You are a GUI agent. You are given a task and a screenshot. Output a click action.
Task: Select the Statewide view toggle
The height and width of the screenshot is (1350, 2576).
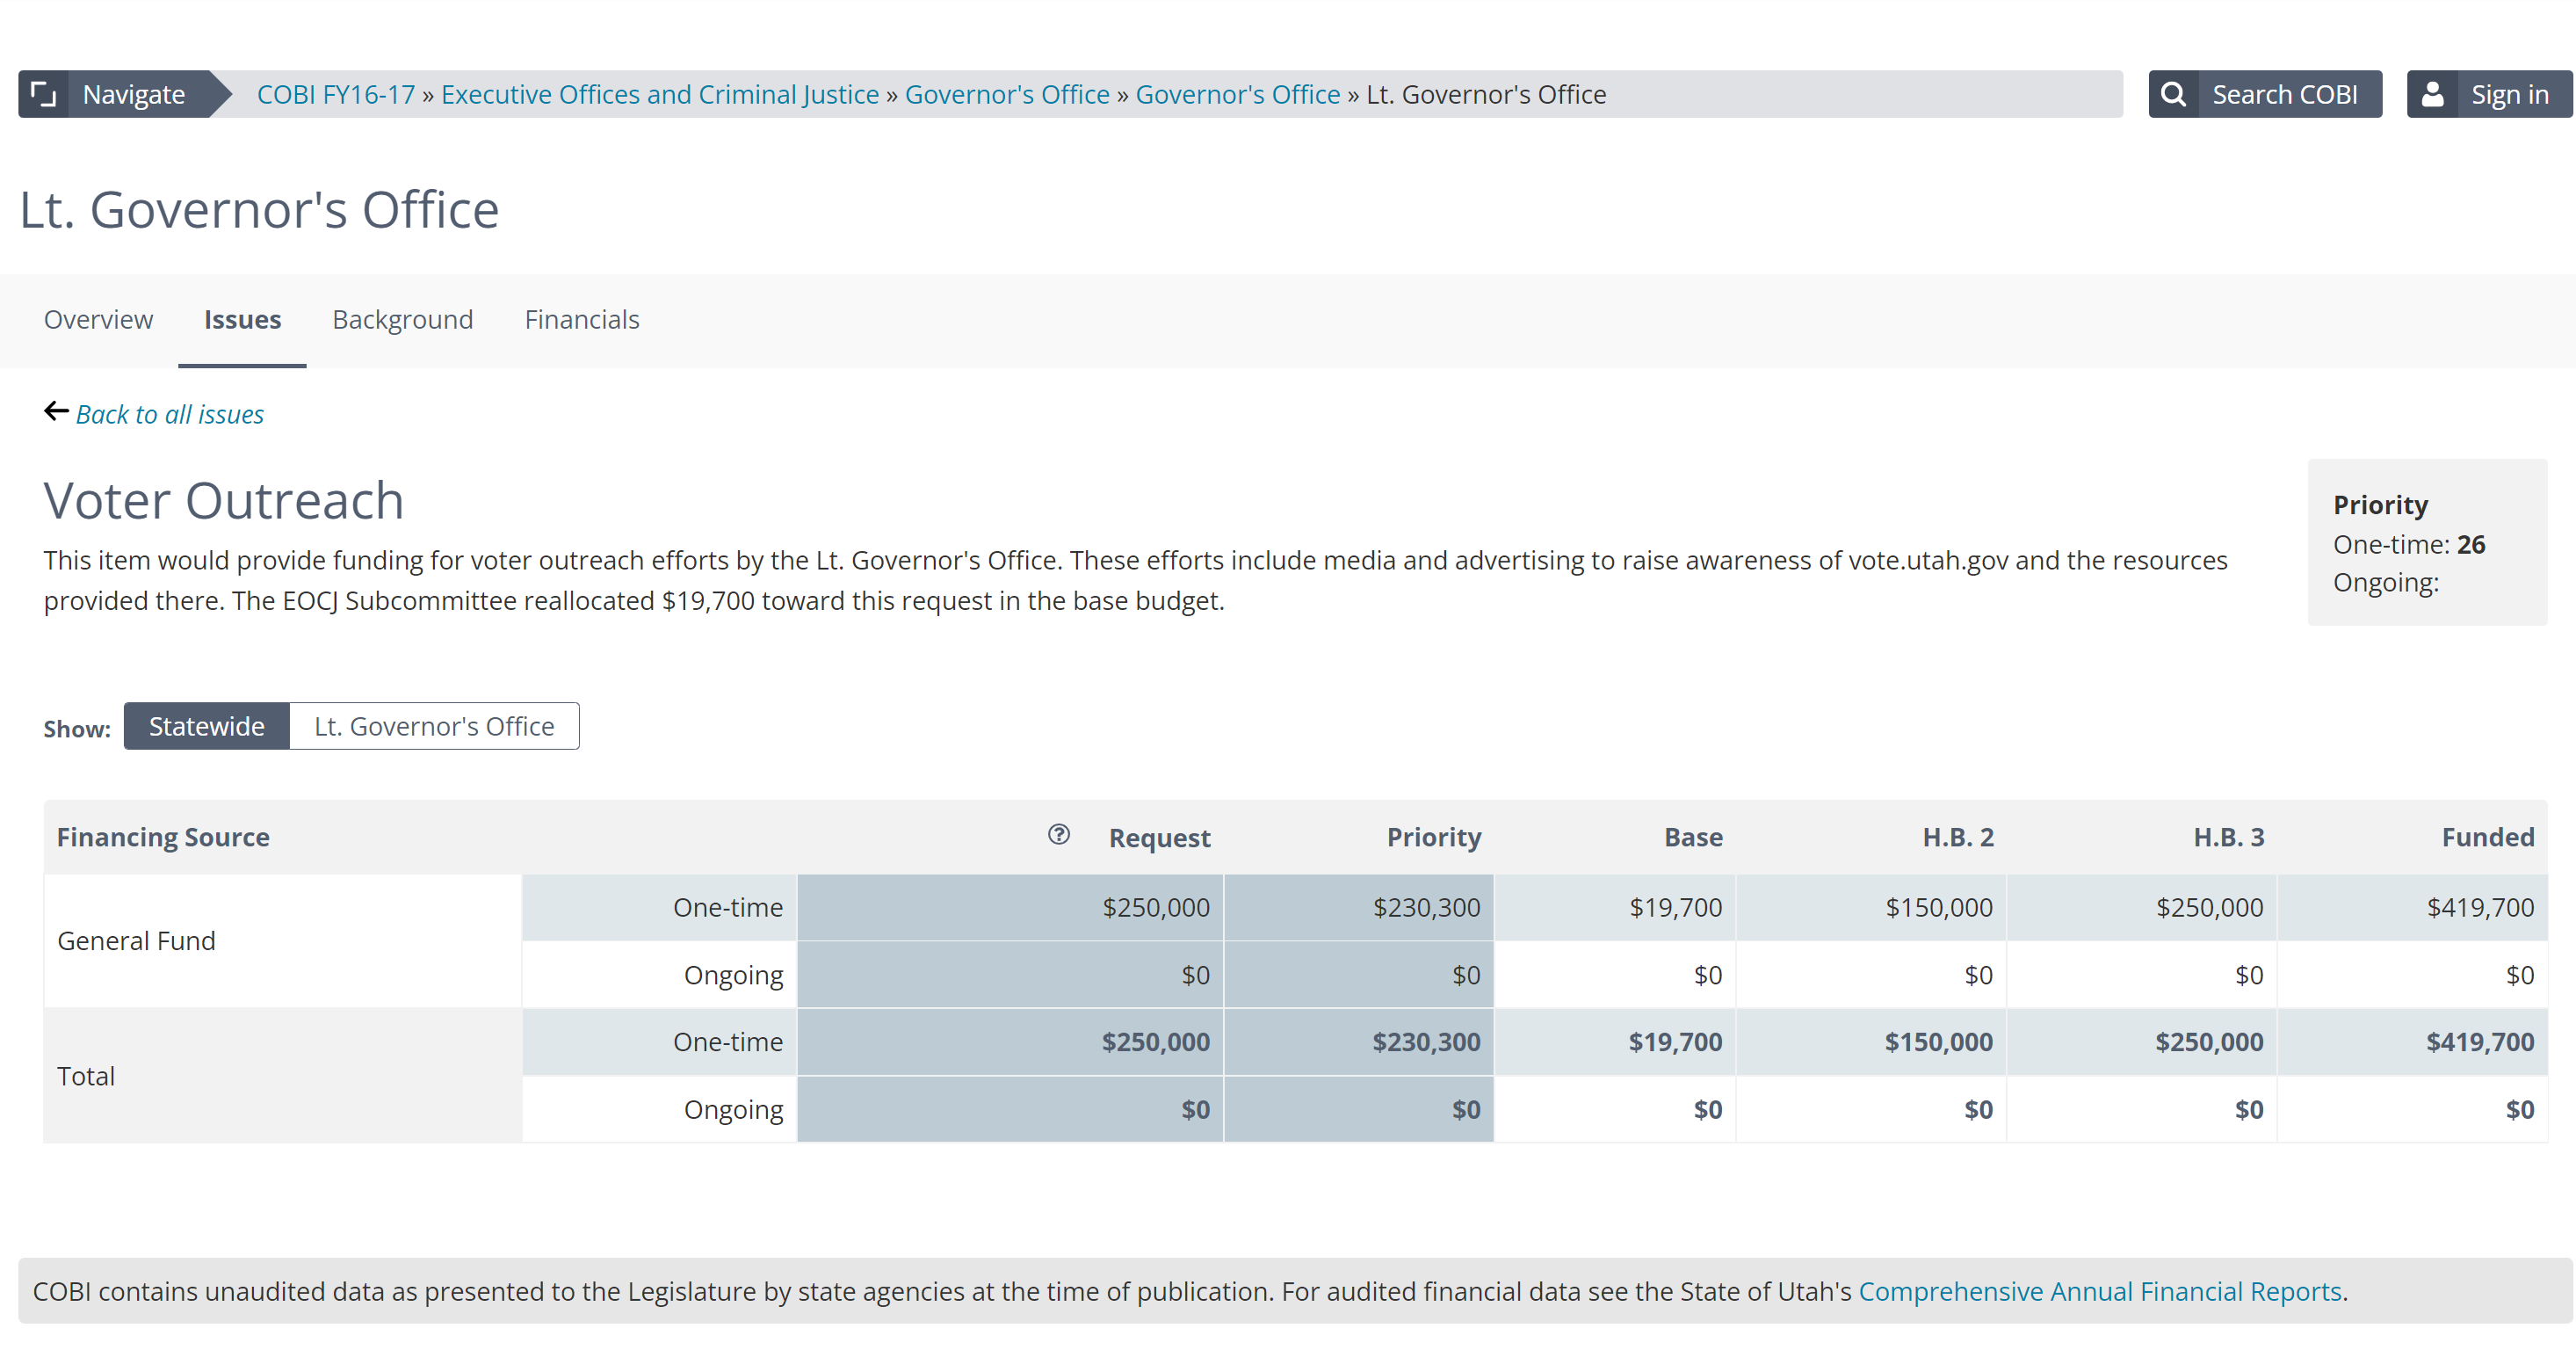[206, 726]
